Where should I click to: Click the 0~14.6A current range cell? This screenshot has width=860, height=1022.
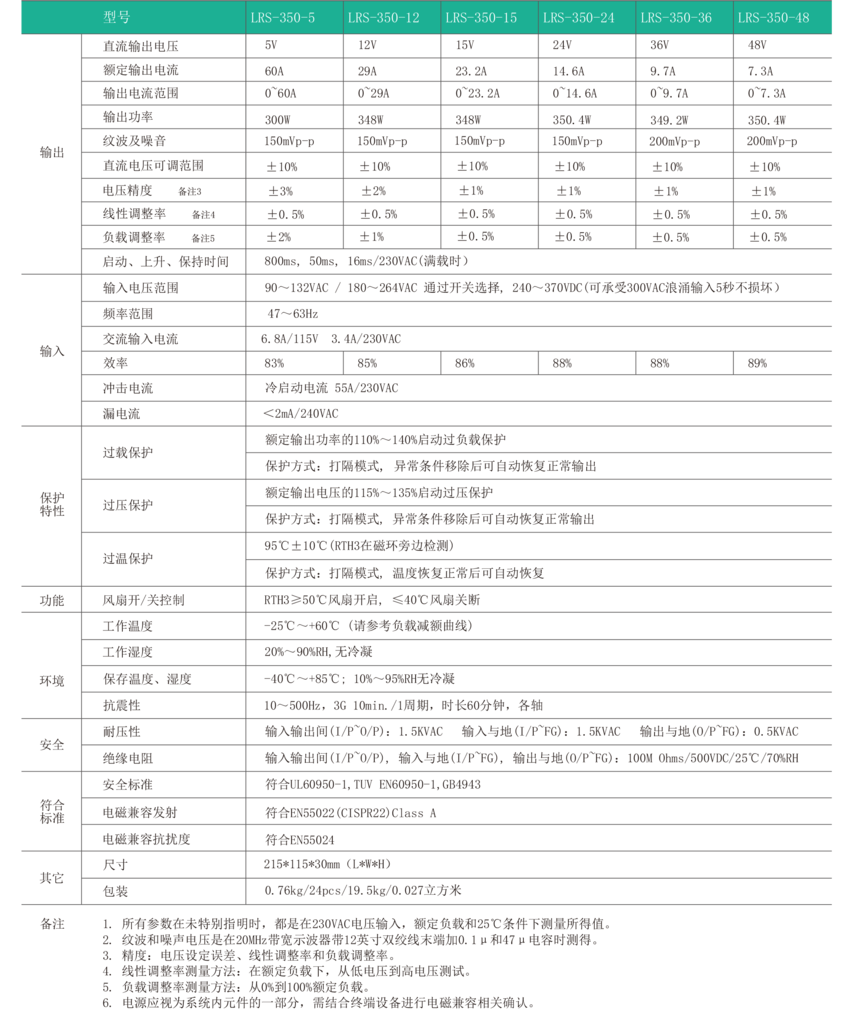click(x=574, y=93)
